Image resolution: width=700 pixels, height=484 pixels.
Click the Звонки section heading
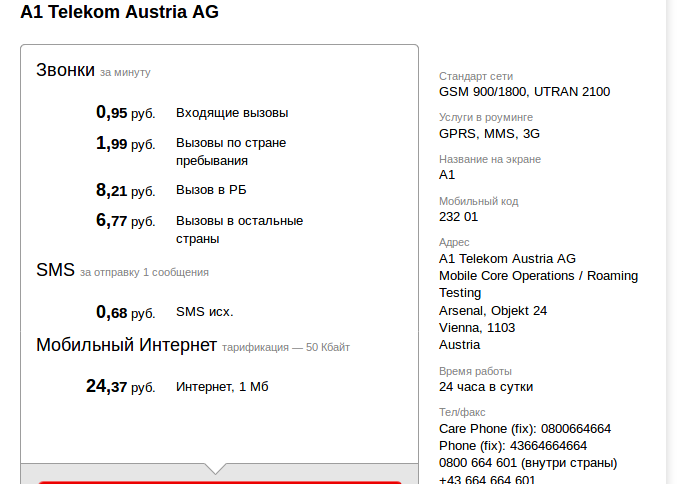[x=66, y=70]
